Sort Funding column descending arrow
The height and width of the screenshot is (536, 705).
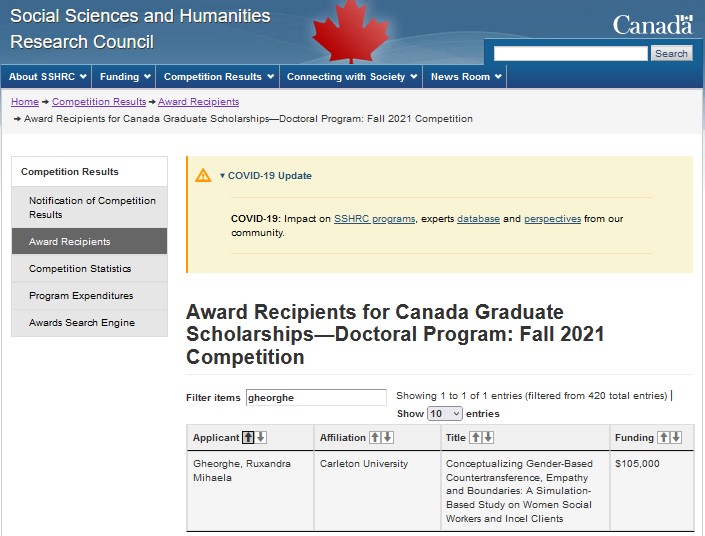[676, 438]
